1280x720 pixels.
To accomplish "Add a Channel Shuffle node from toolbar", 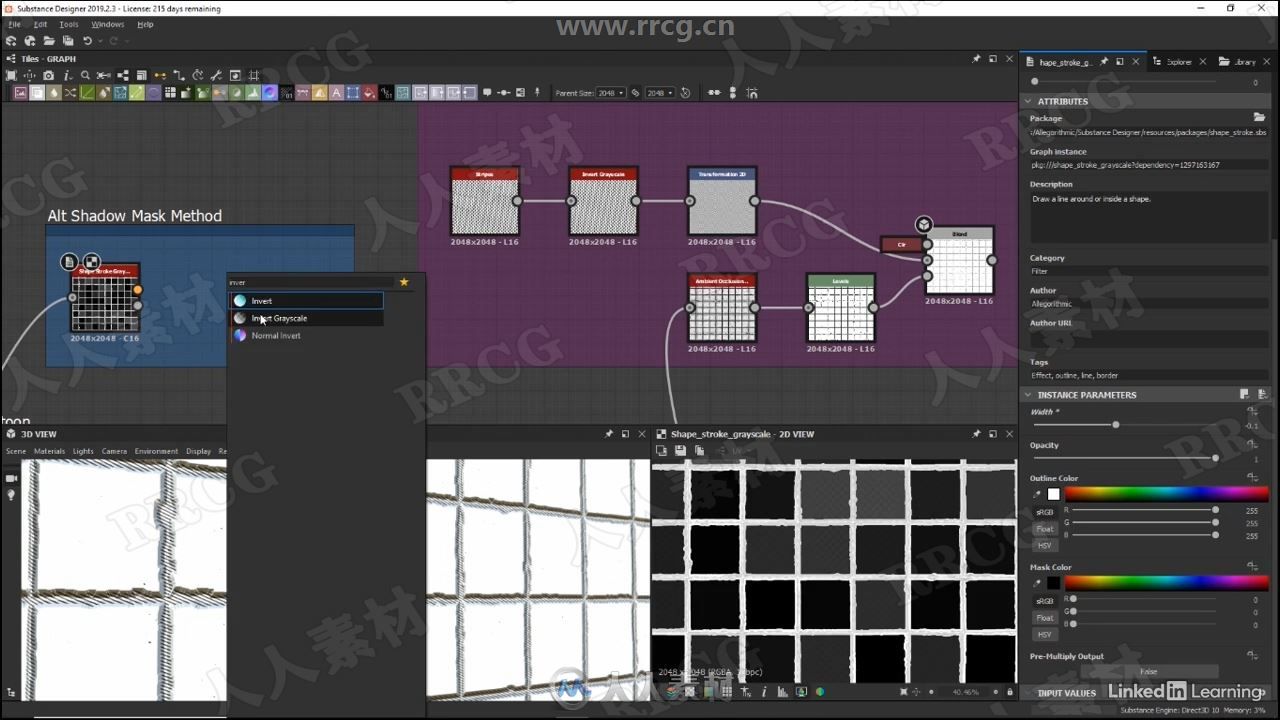I will coord(70,93).
